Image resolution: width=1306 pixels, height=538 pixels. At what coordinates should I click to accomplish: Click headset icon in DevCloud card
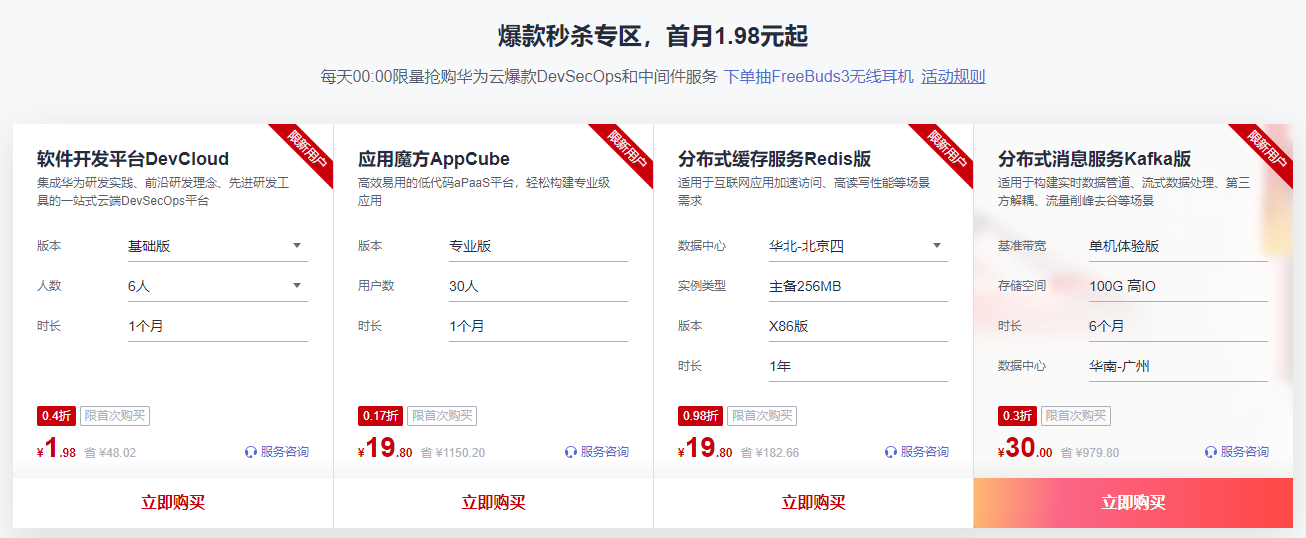click(x=251, y=452)
